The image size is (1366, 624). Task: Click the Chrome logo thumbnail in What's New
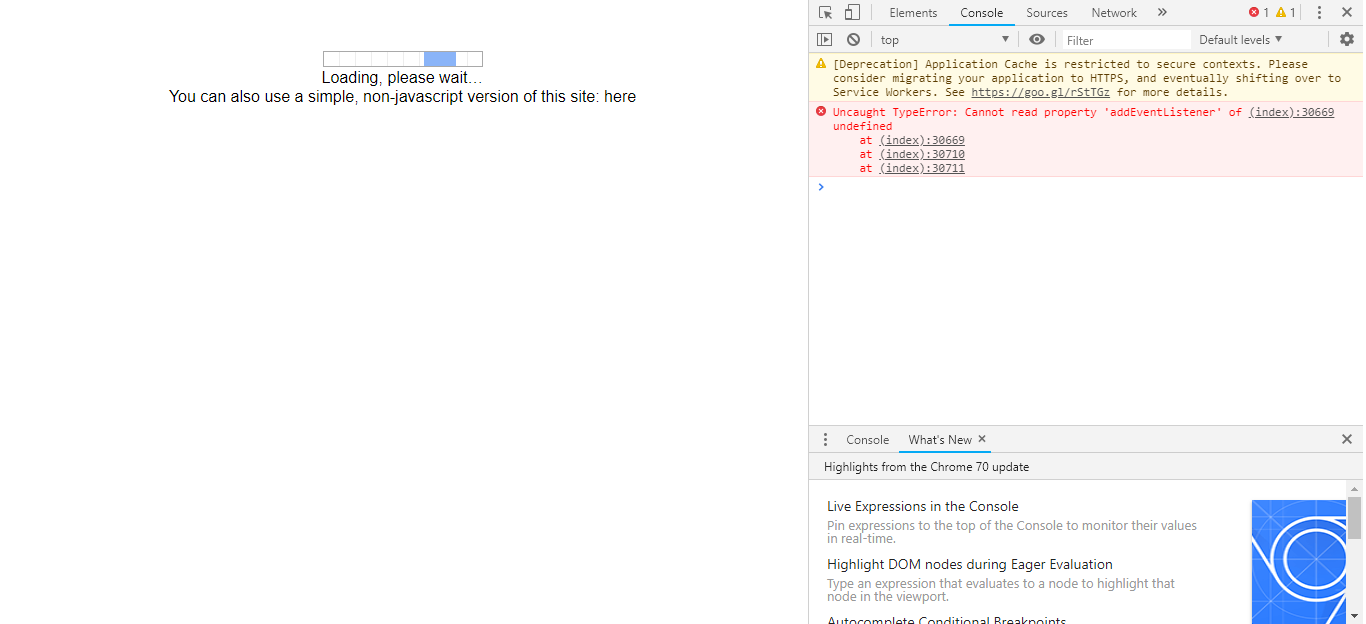point(1298,562)
